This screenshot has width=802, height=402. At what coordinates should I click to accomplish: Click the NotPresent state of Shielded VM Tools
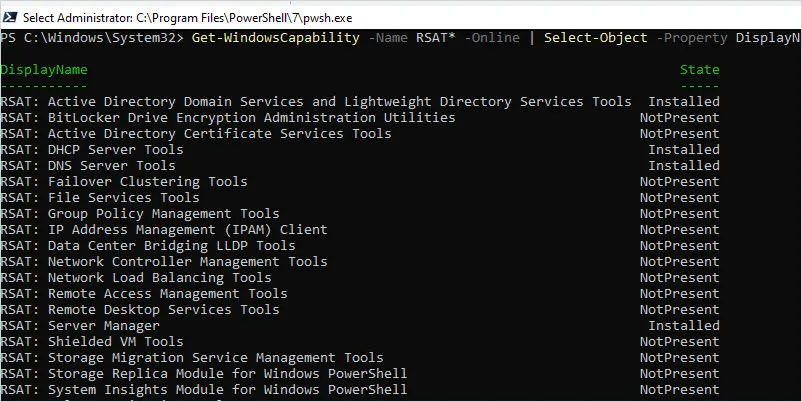[680, 342]
